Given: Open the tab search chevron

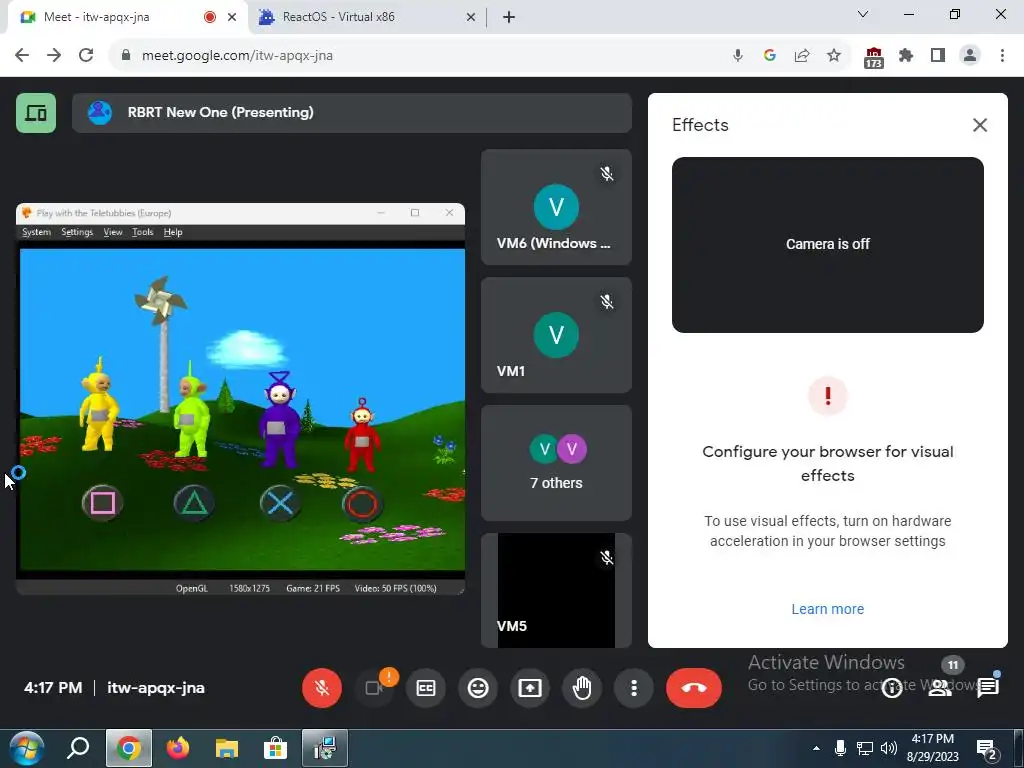Looking at the screenshot, I should click(863, 14).
